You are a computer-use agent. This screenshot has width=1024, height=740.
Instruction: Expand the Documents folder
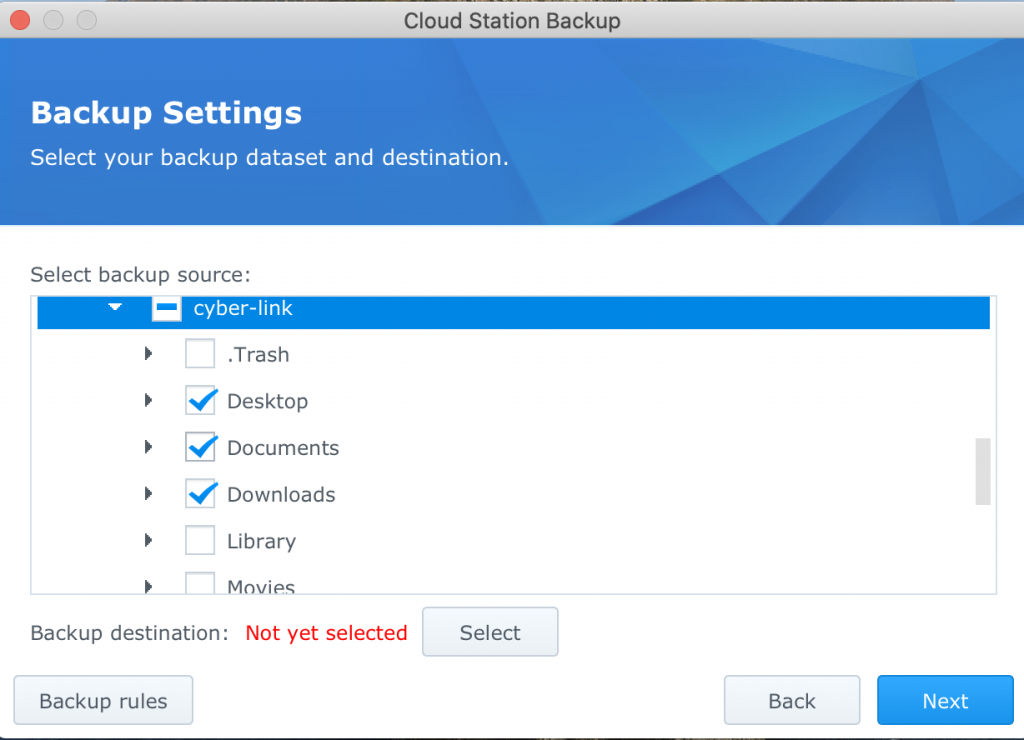tap(148, 447)
